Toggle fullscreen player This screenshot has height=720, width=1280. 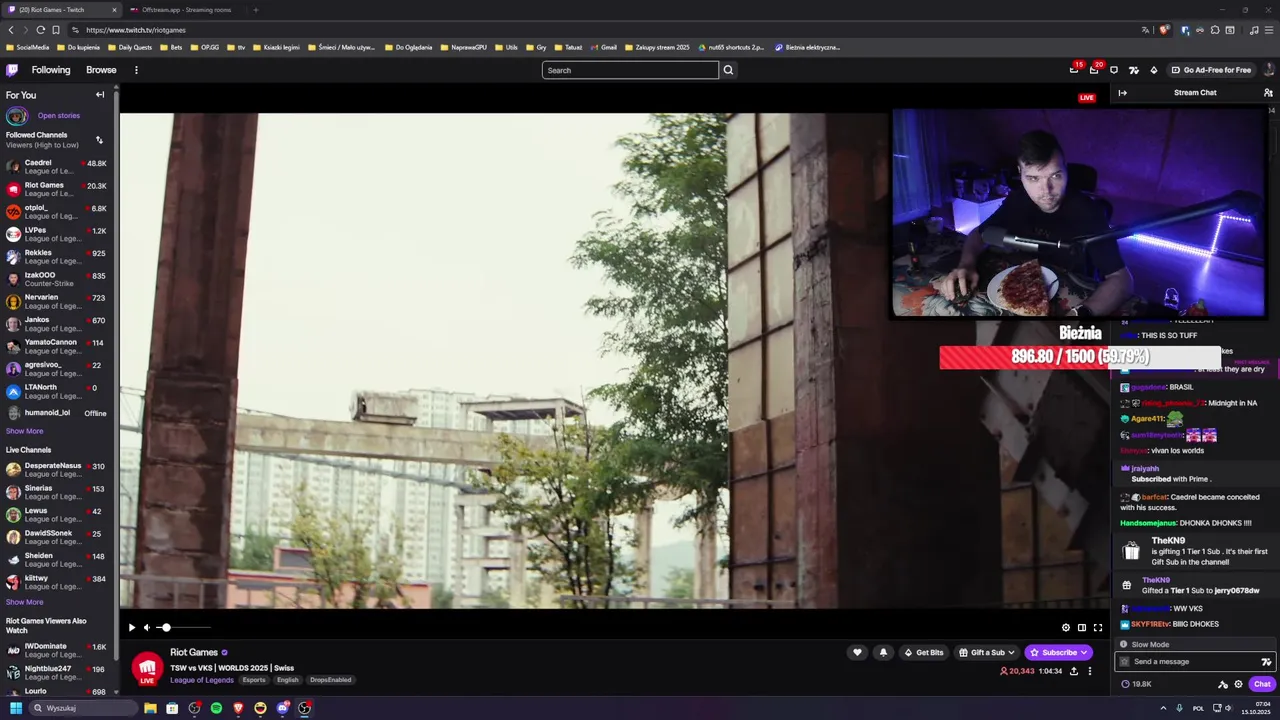click(x=1098, y=627)
